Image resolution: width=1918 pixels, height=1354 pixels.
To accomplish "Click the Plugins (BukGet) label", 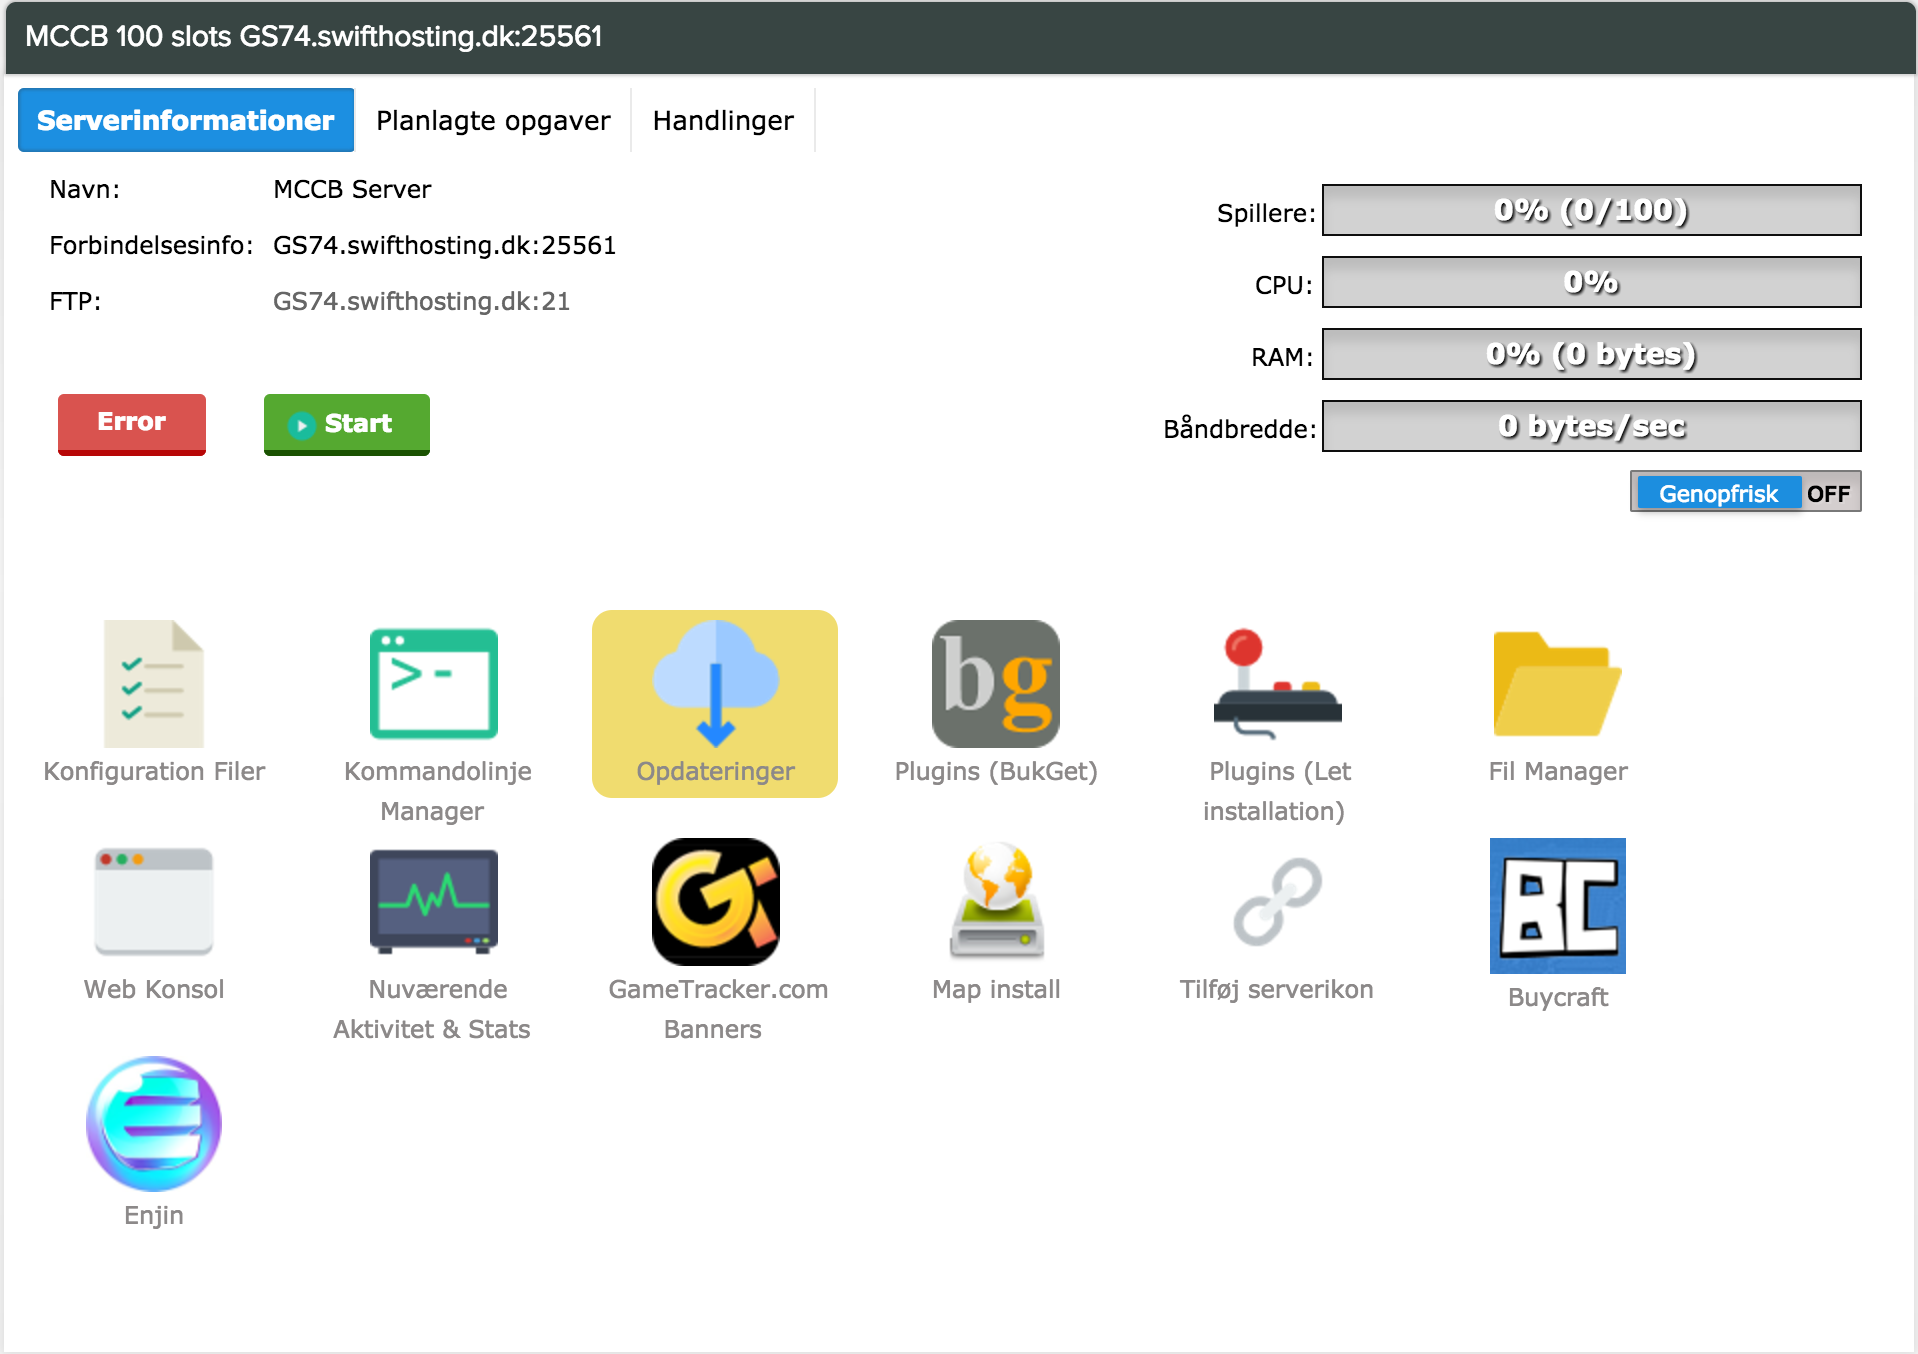I will point(996,771).
